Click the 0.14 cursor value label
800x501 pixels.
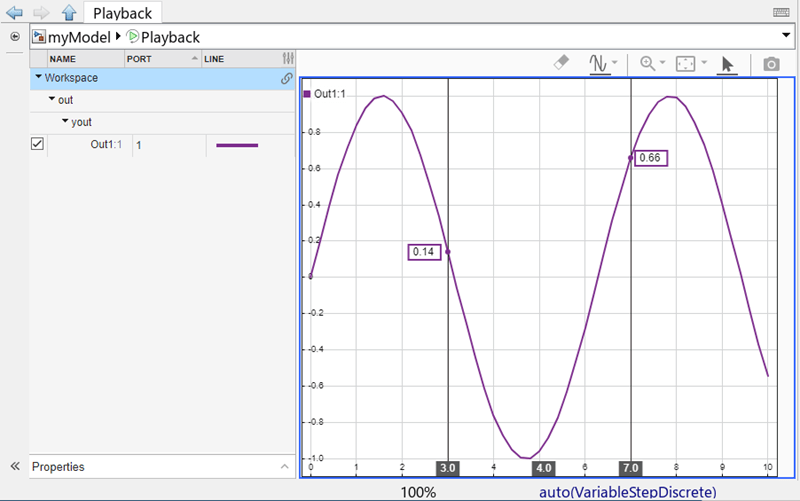click(x=424, y=252)
